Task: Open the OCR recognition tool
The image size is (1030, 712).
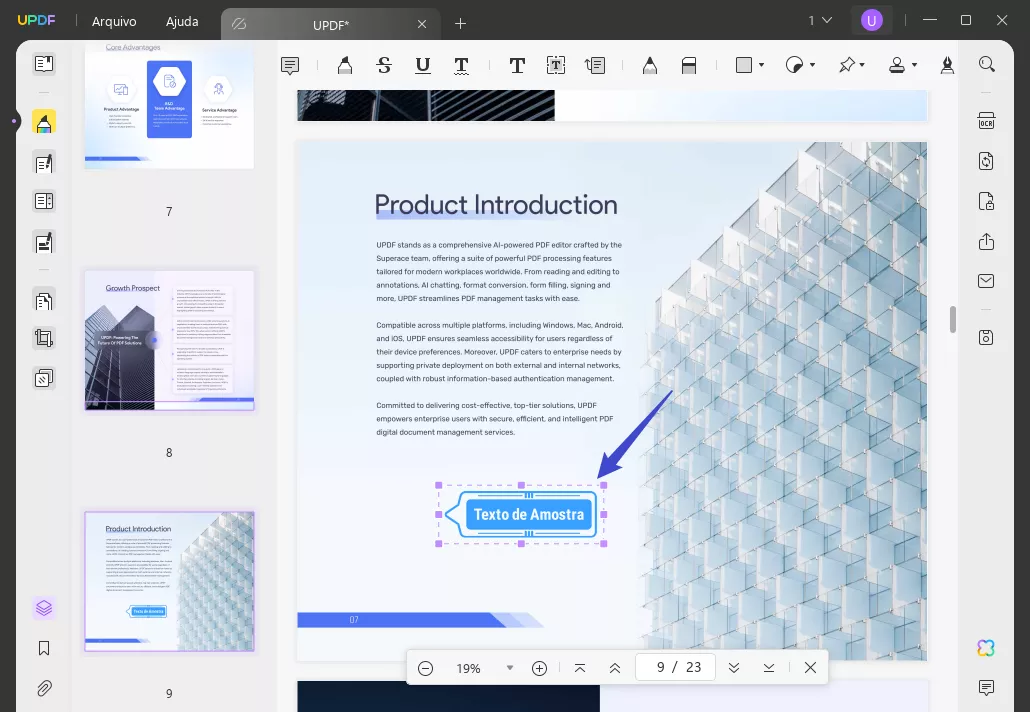Action: pyautogui.click(x=986, y=121)
